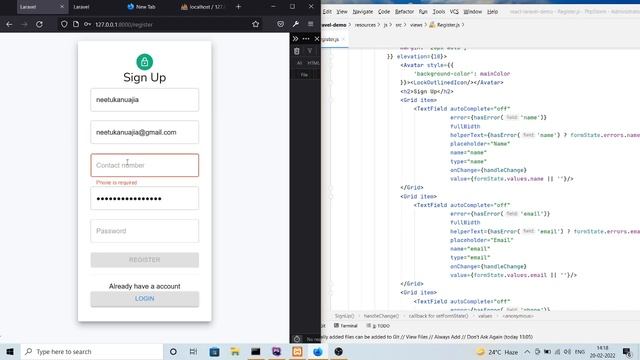Open the Tools menu in PhpStorm
The width and height of the screenshot is (640, 360).
click(x=439, y=12)
